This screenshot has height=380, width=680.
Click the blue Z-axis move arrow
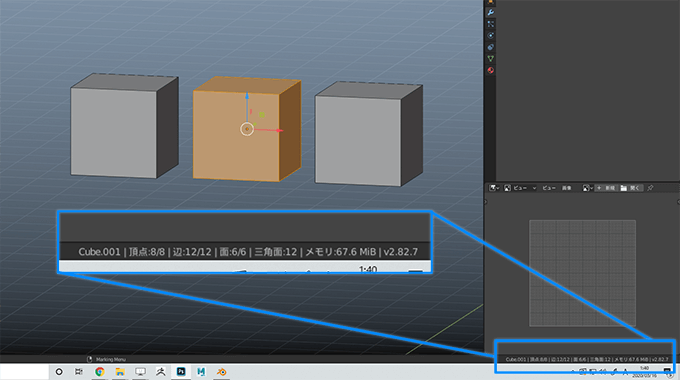point(247,96)
